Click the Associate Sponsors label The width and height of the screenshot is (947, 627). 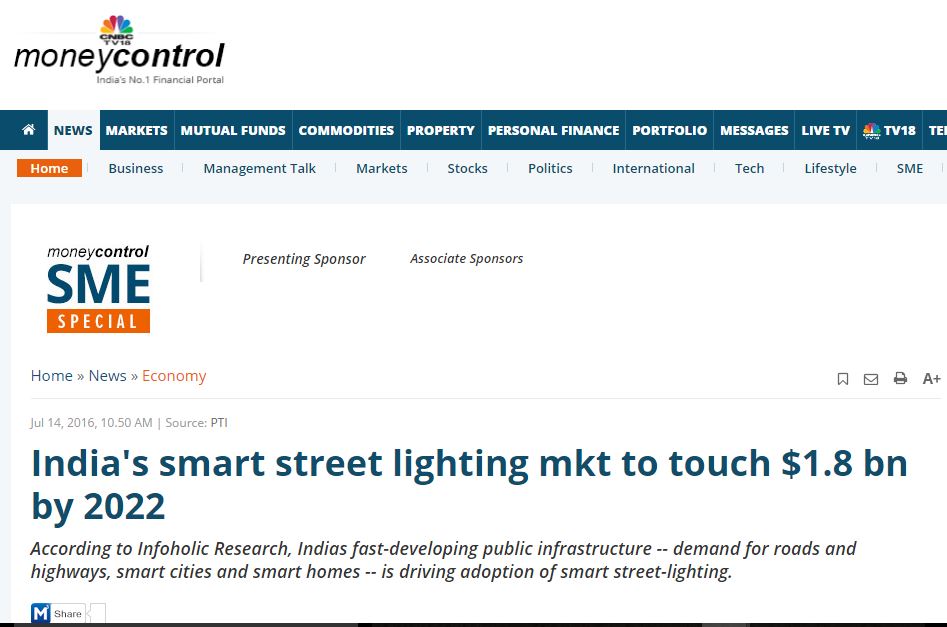[x=466, y=259]
